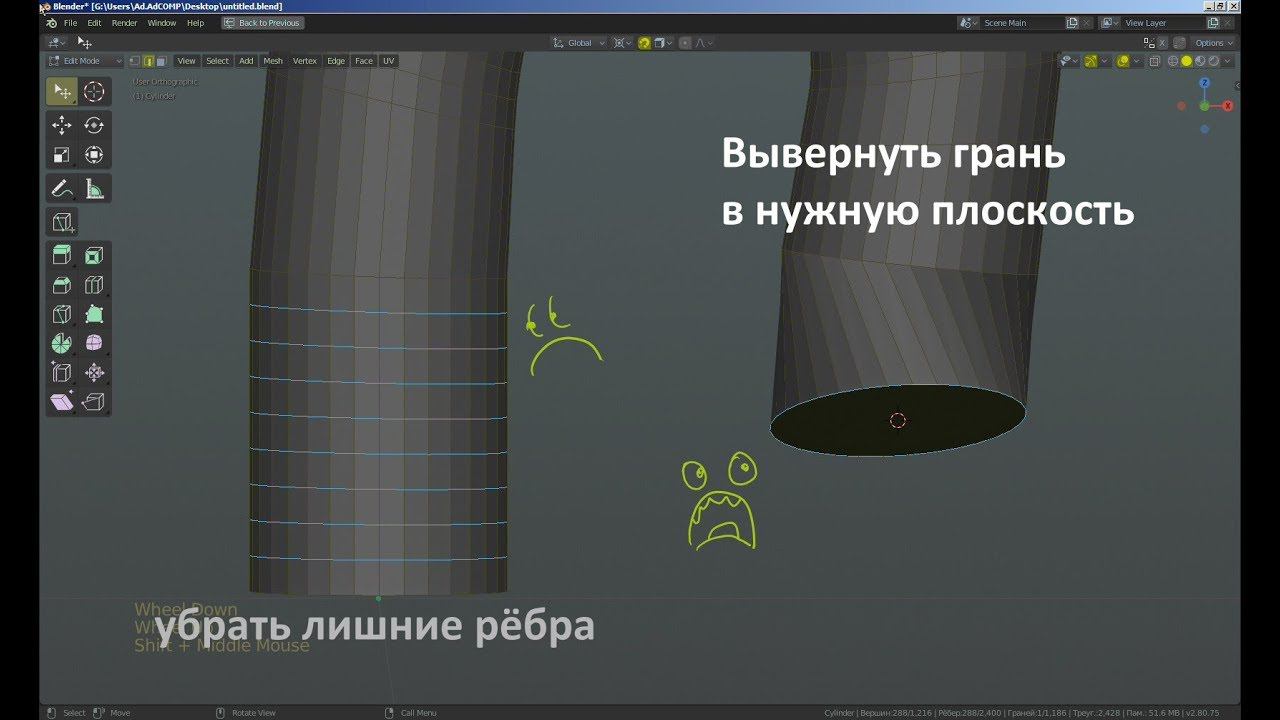Select the Select Box tool
This screenshot has height=720, width=1280.
click(x=62, y=92)
